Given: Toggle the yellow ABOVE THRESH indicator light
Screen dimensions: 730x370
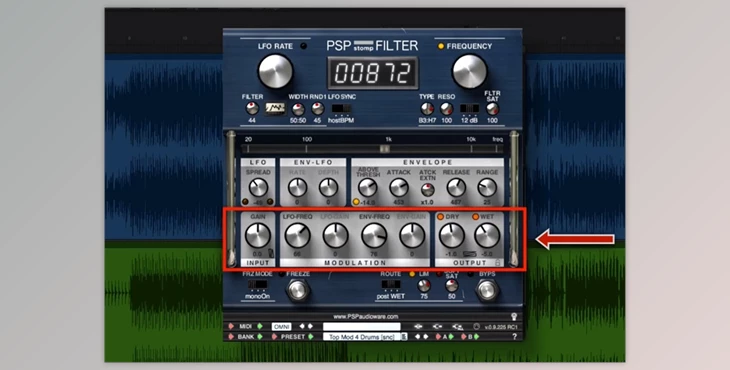Looking at the screenshot, I should tap(356, 202).
